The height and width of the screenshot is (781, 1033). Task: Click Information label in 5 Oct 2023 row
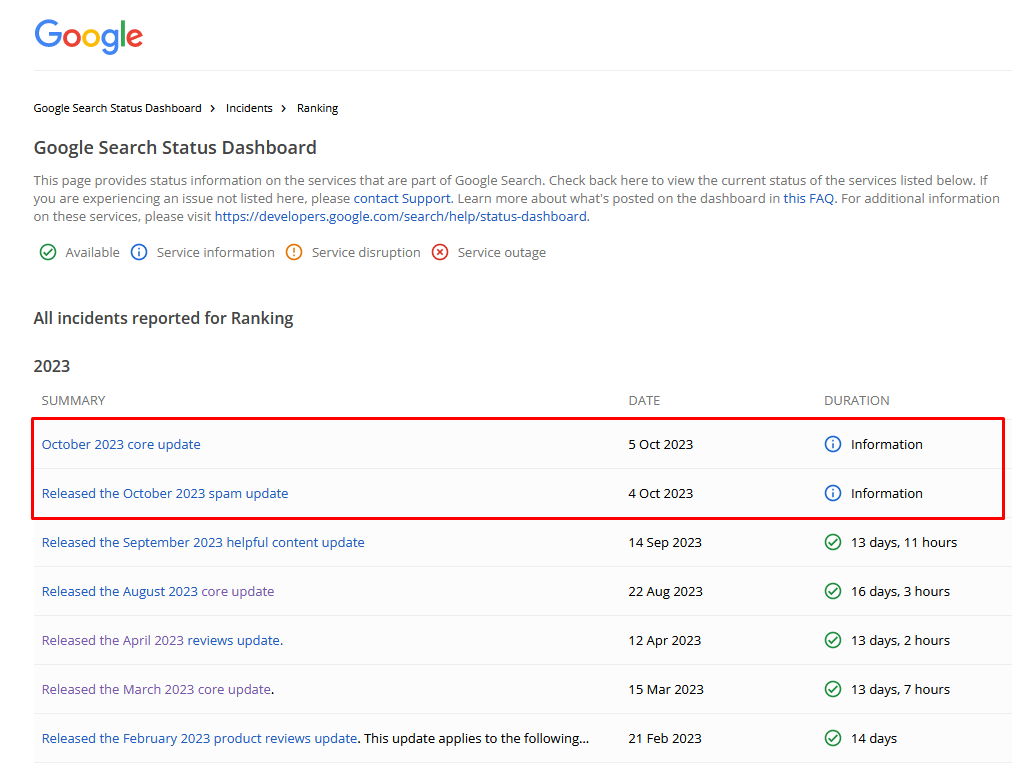point(887,444)
